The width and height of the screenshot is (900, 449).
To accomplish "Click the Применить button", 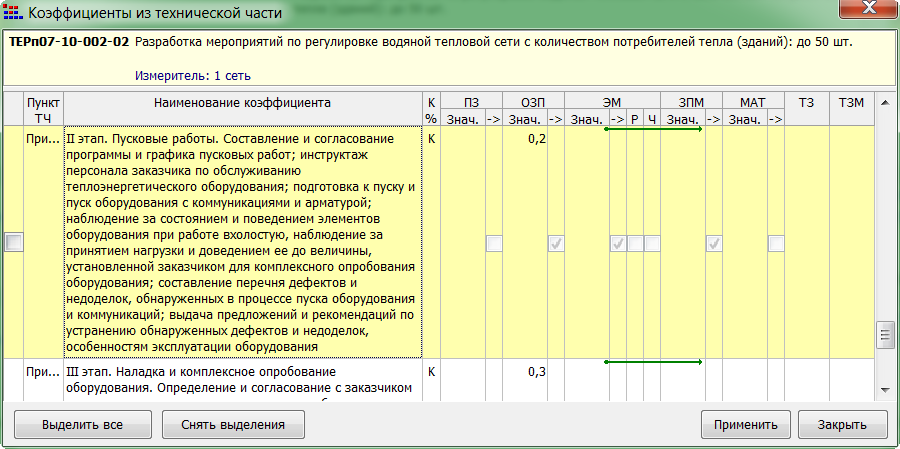I will pos(745,424).
